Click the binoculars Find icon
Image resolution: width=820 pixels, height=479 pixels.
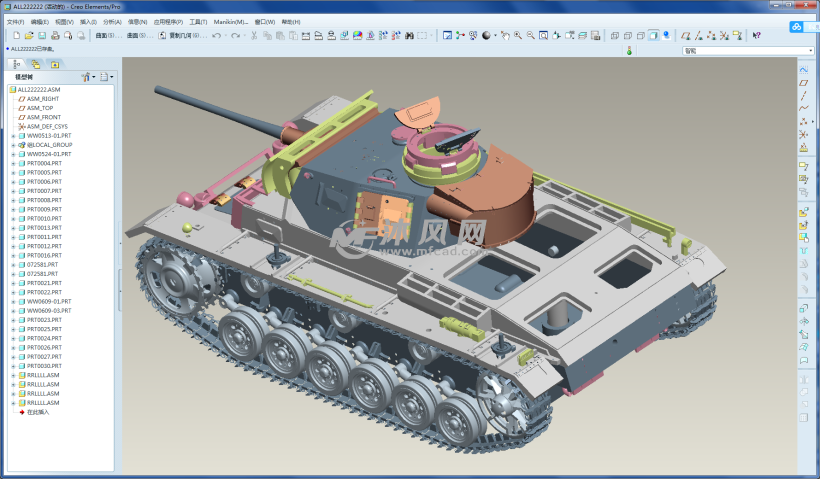coord(409,35)
